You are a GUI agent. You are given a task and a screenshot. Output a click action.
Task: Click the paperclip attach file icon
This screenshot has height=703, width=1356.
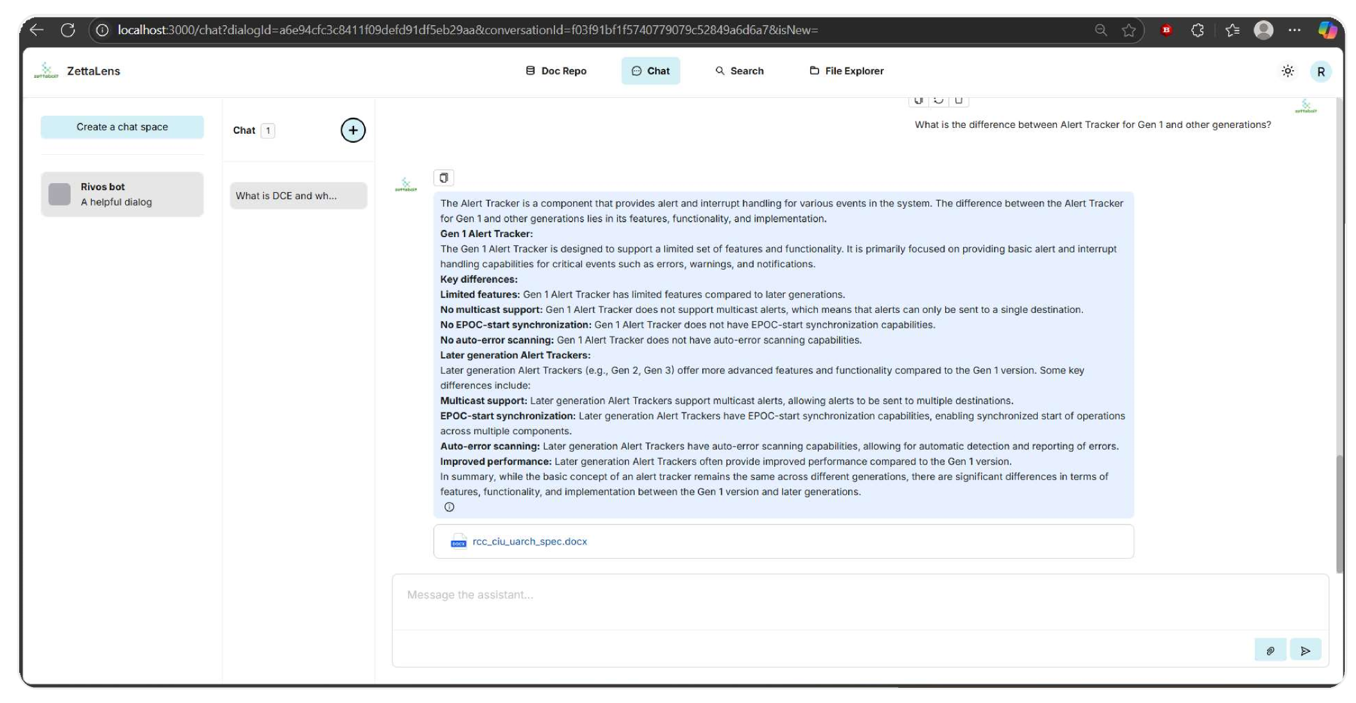(1270, 650)
